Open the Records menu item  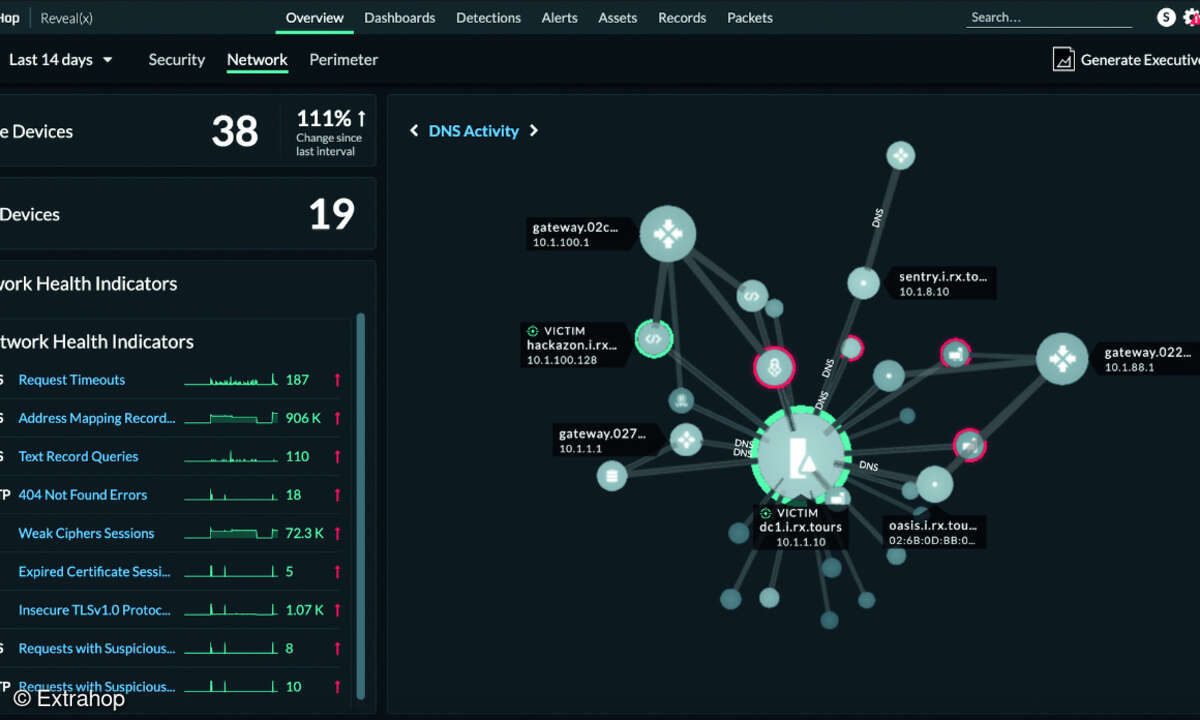pos(682,17)
